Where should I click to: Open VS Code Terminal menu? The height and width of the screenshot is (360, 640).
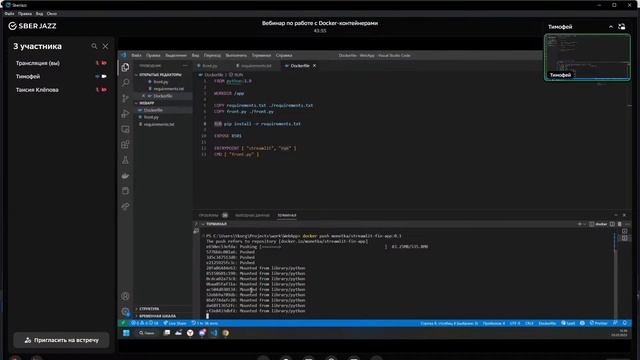[x=261, y=56]
